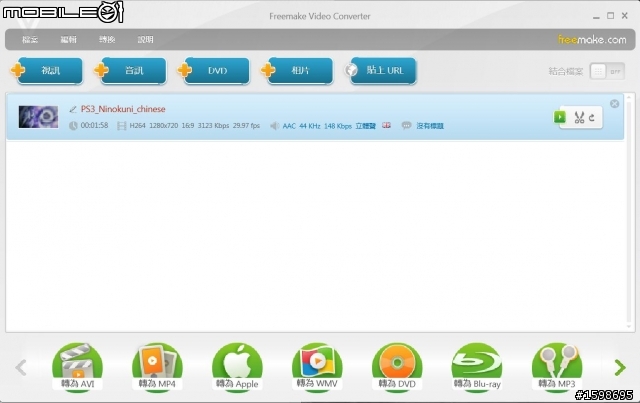This screenshot has height=403, width=640.
Task: Select the PS3_Ninokuni_chinese file name
Action: coord(123,109)
